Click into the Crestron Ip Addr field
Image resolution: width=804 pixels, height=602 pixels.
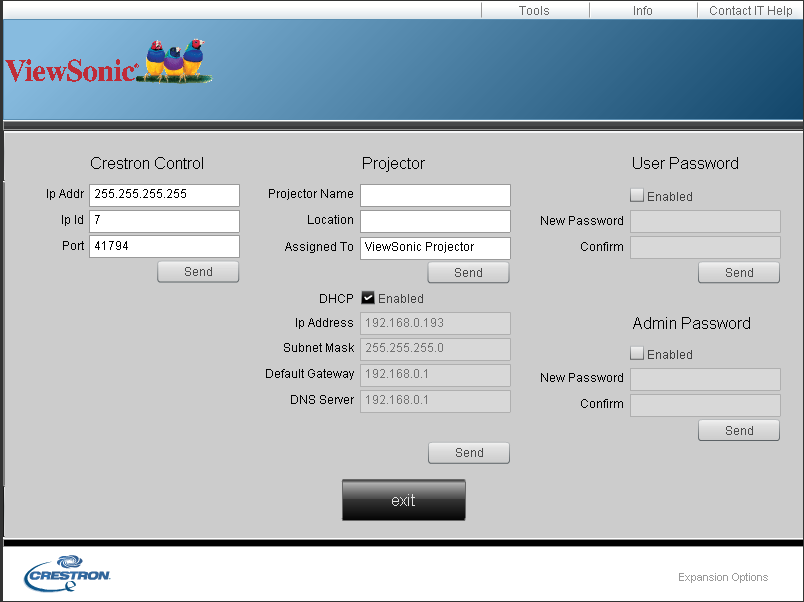tap(164, 195)
